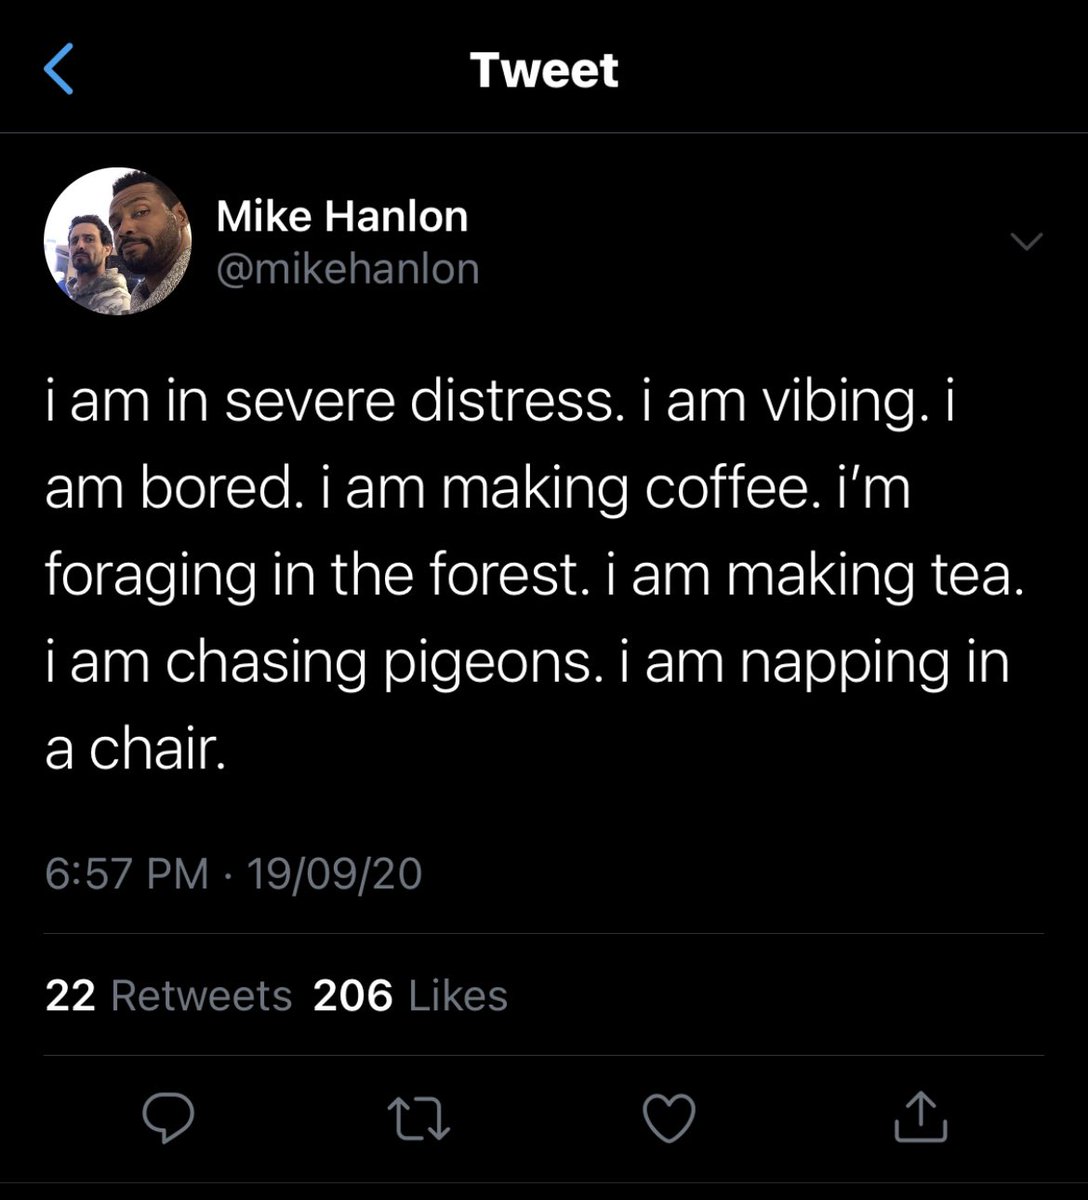Like the tweet with heart icon
1088x1200 pixels.
click(x=669, y=1118)
